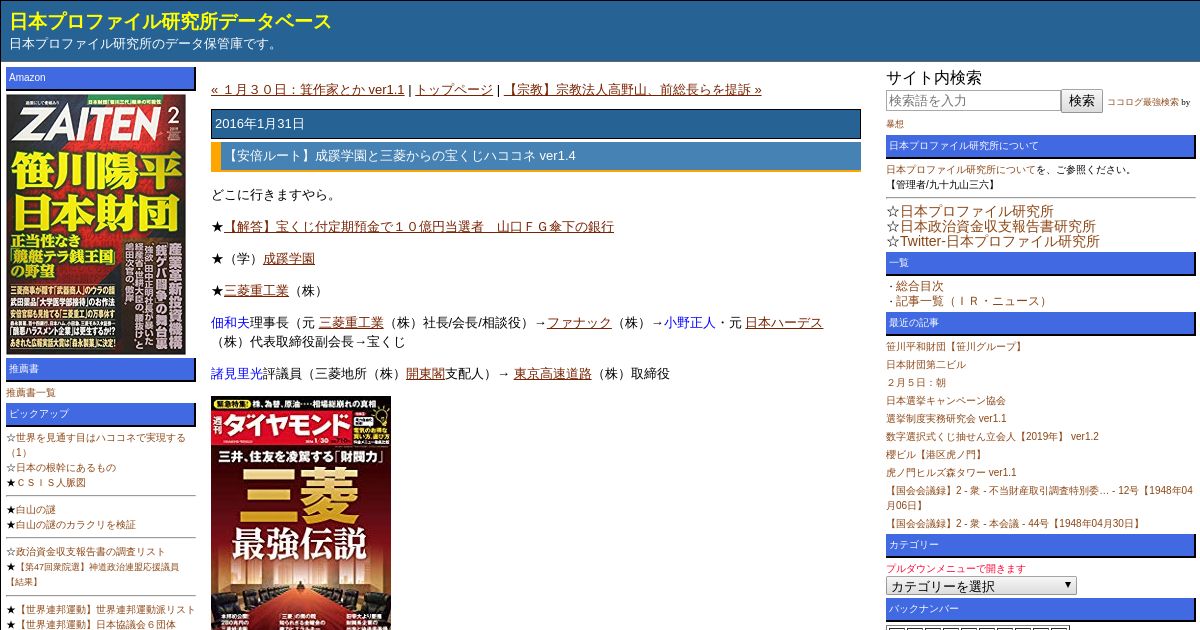Open recent article 2月5日:朝
Screen dimensions: 1200x630
916,383
